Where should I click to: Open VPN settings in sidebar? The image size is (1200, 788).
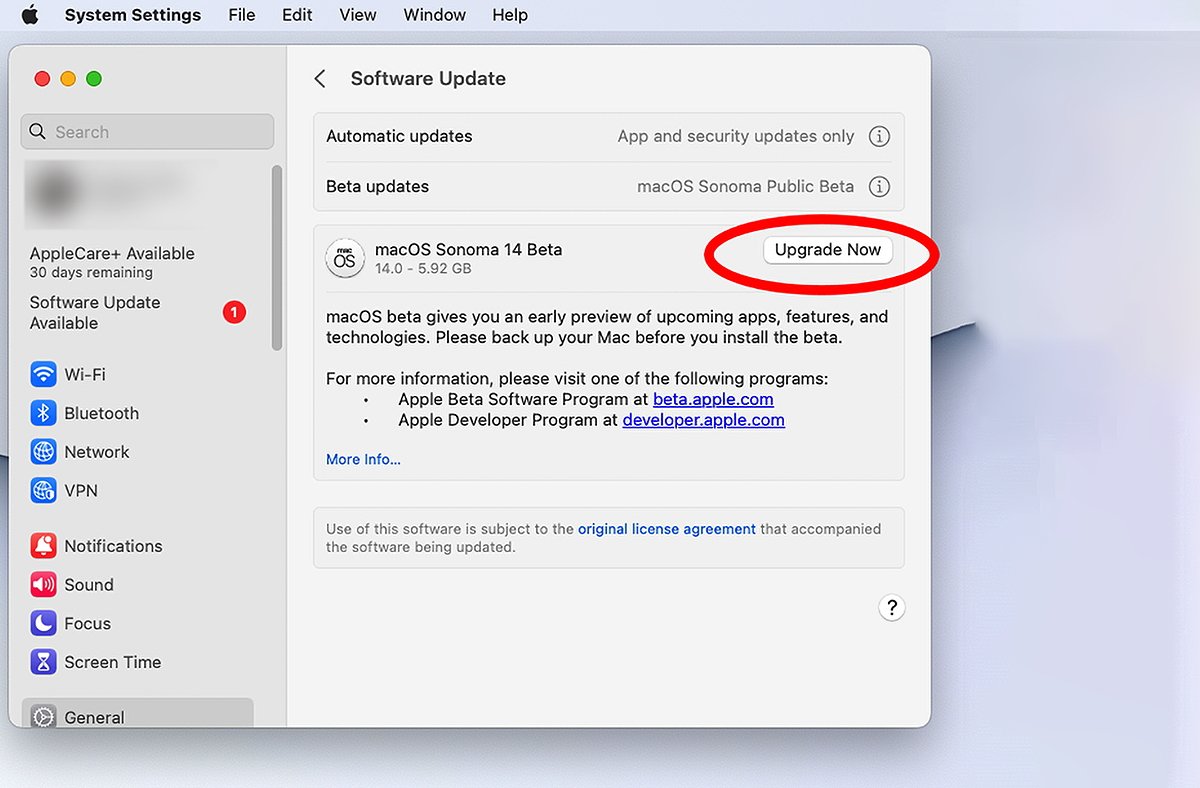point(43,491)
